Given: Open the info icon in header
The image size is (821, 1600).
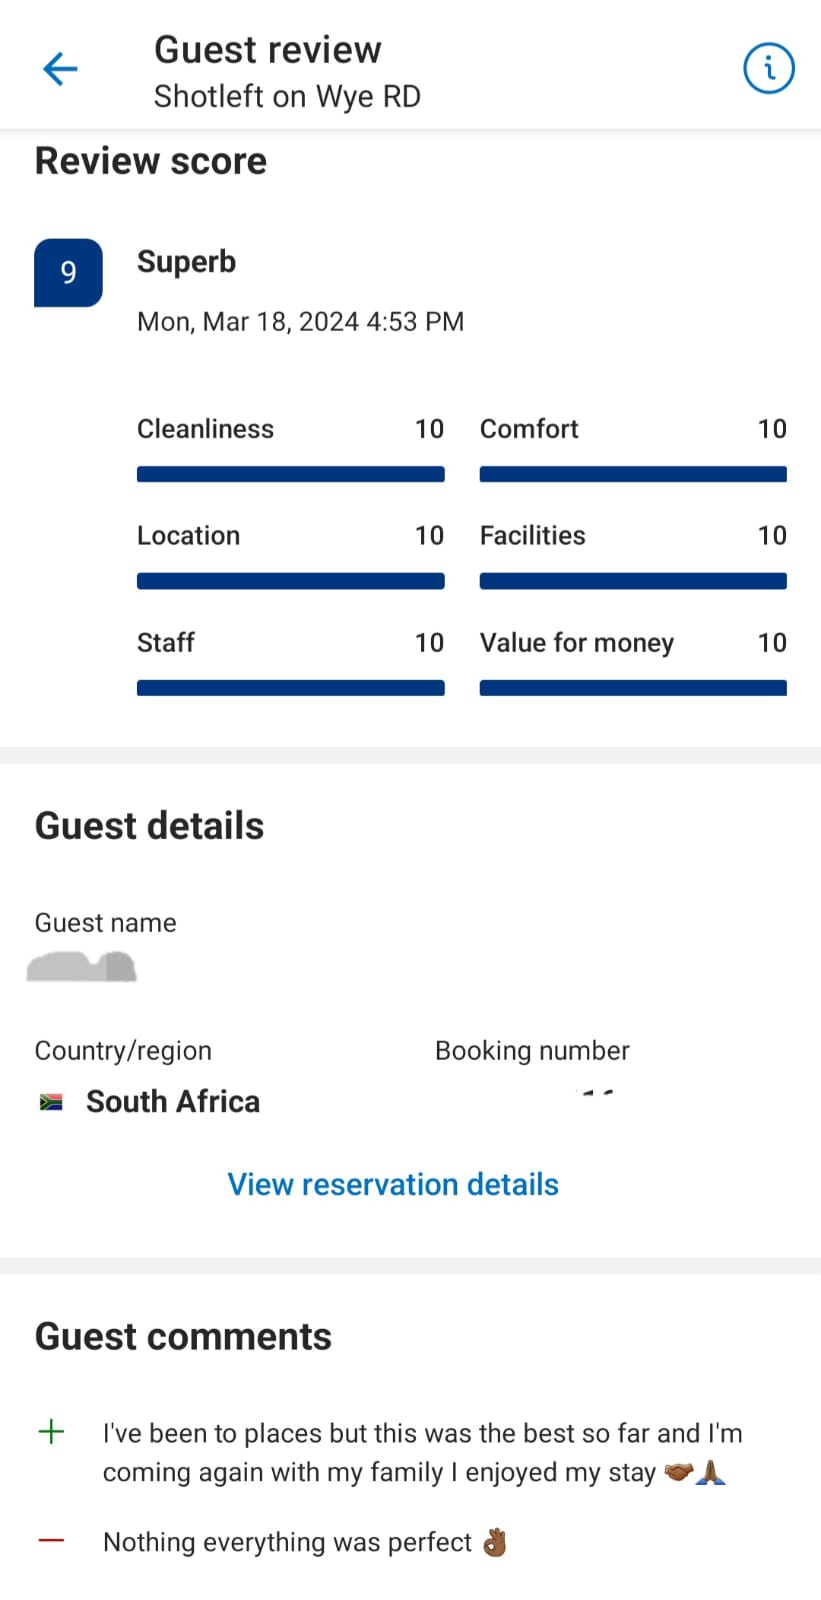Looking at the screenshot, I should pyautogui.click(x=768, y=69).
